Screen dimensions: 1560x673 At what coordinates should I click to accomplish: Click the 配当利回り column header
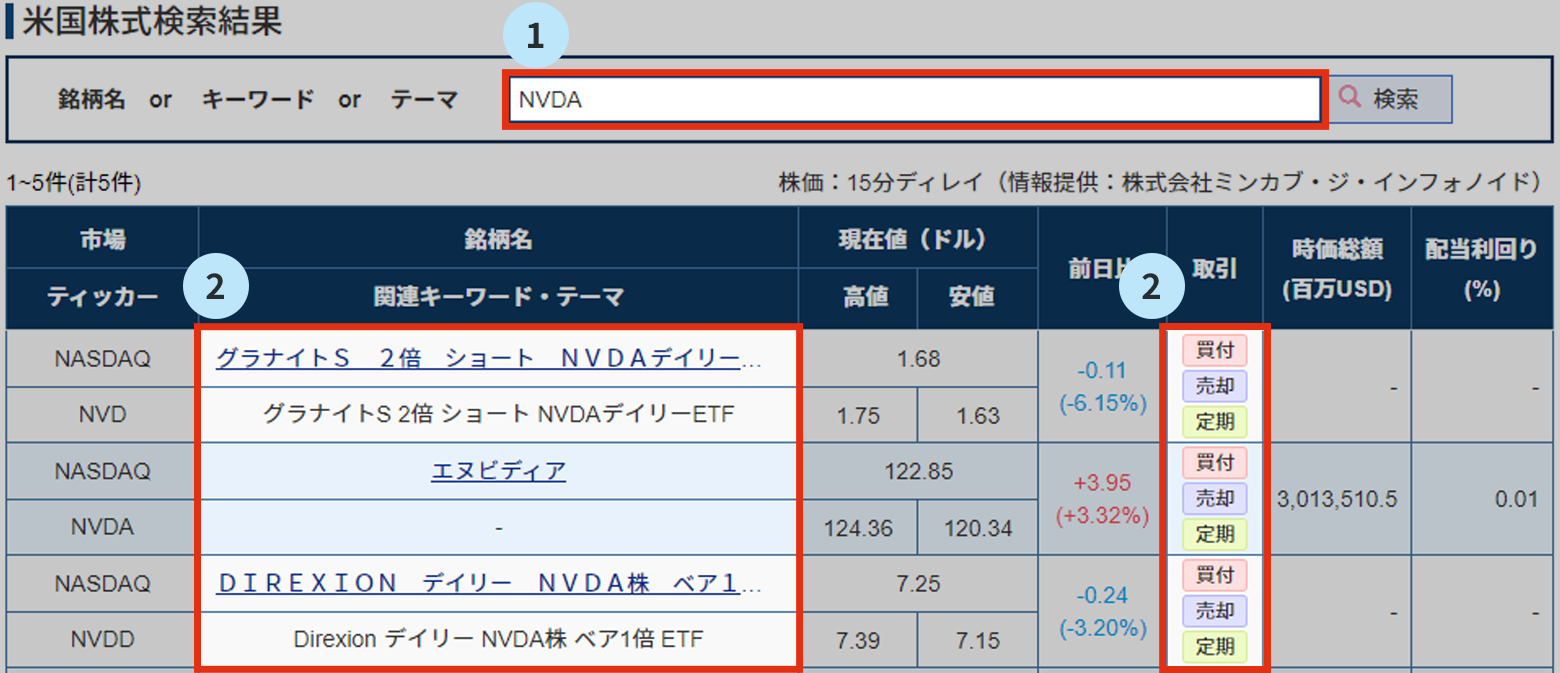click(1482, 269)
